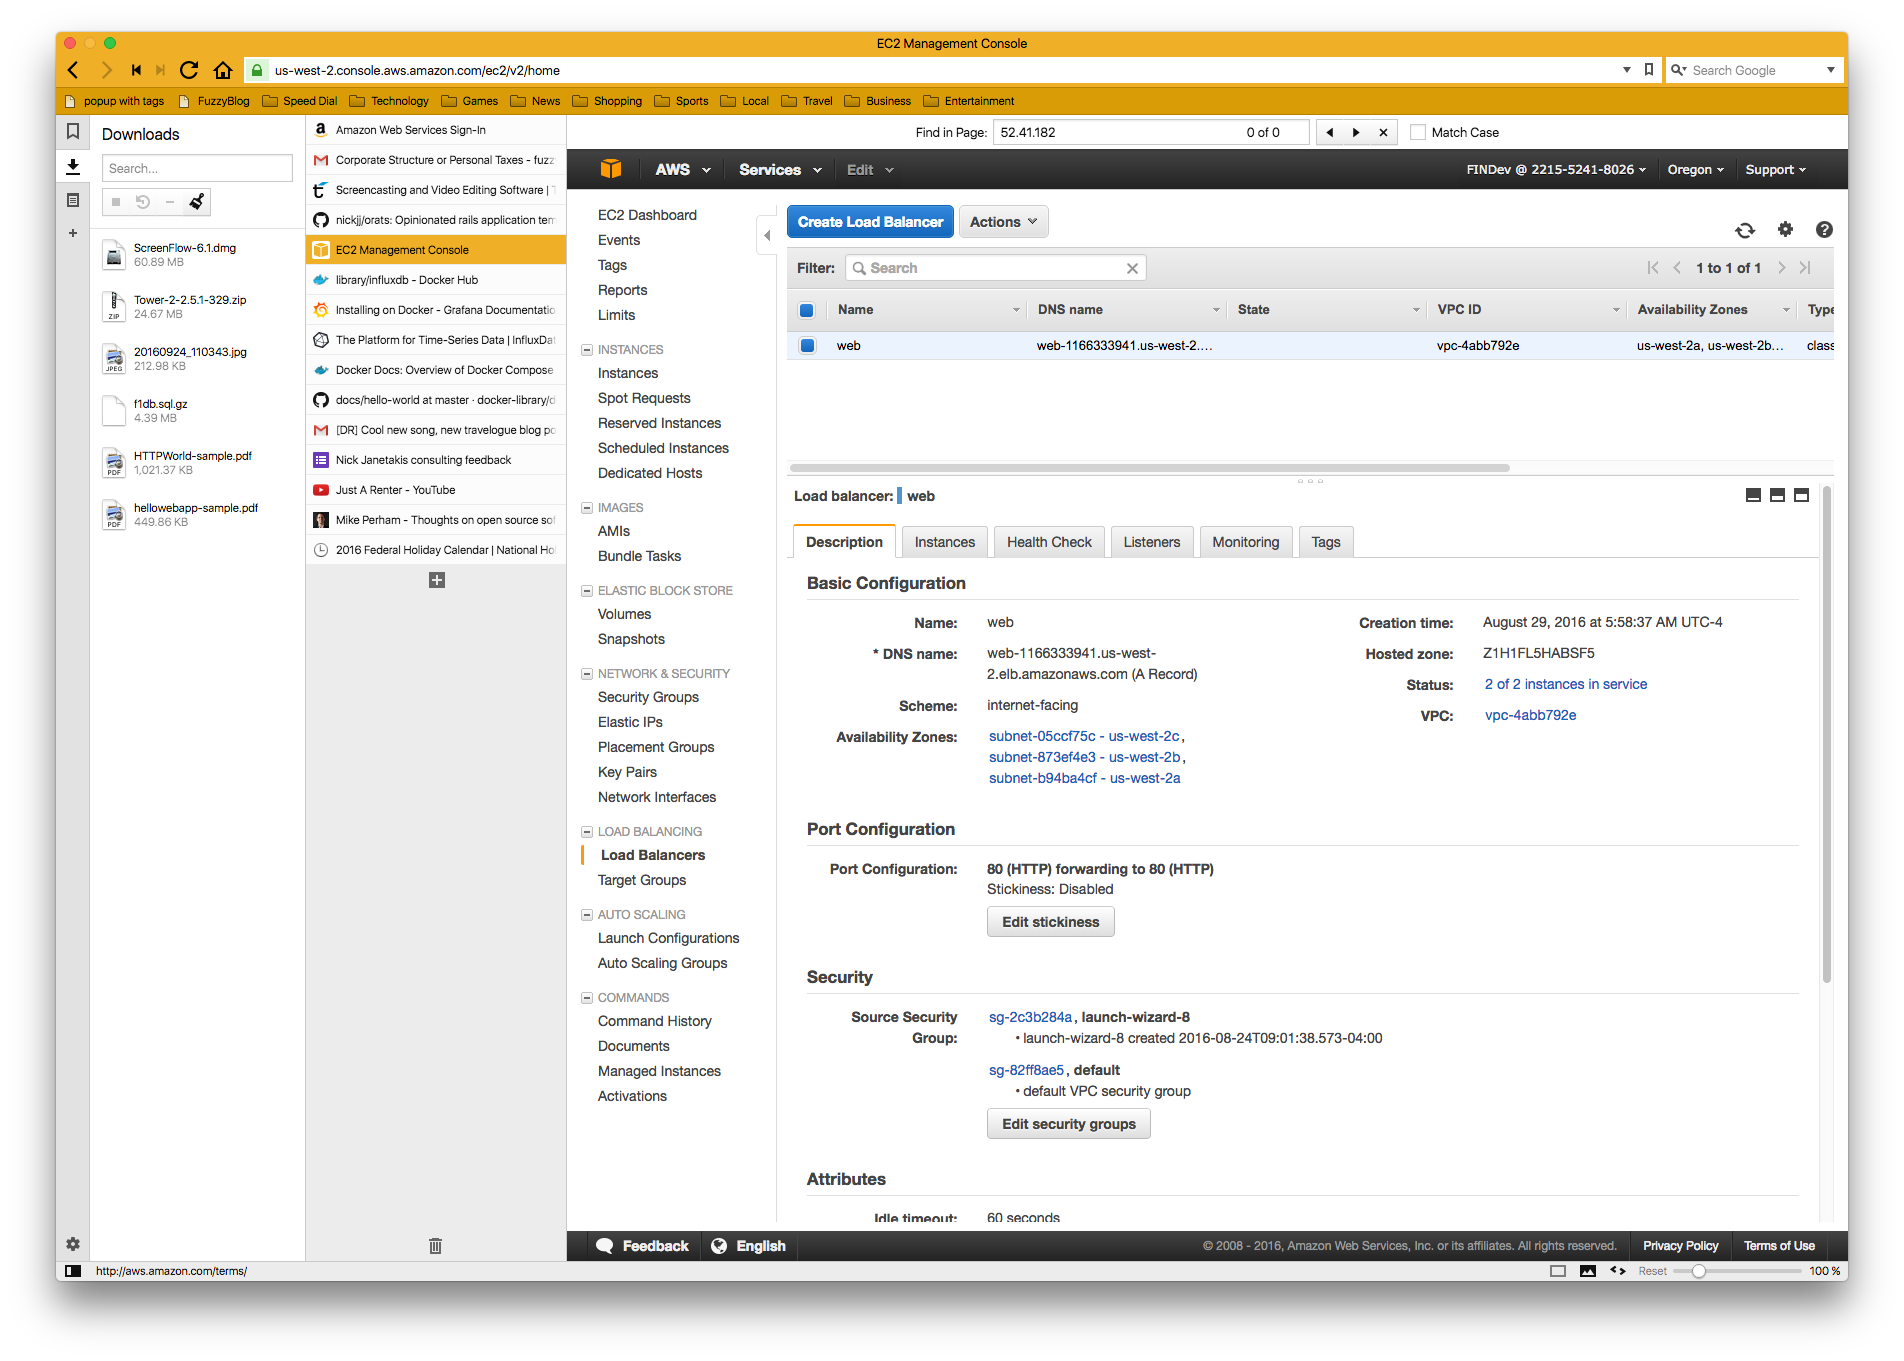Image resolution: width=1904 pixels, height=1361 pixels.
Task: Jump to next find match arrow
Action: (1356, 132)
